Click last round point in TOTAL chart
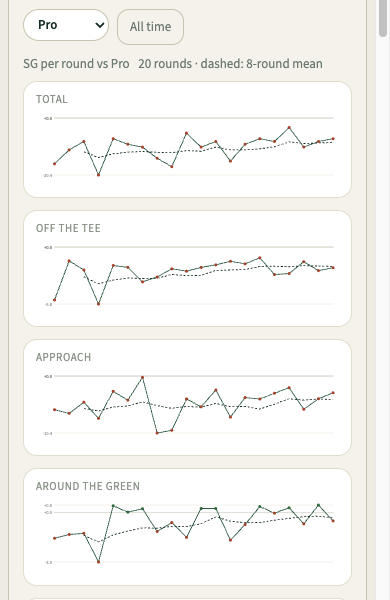Viewport: 390px width, 600px height. 333,139
